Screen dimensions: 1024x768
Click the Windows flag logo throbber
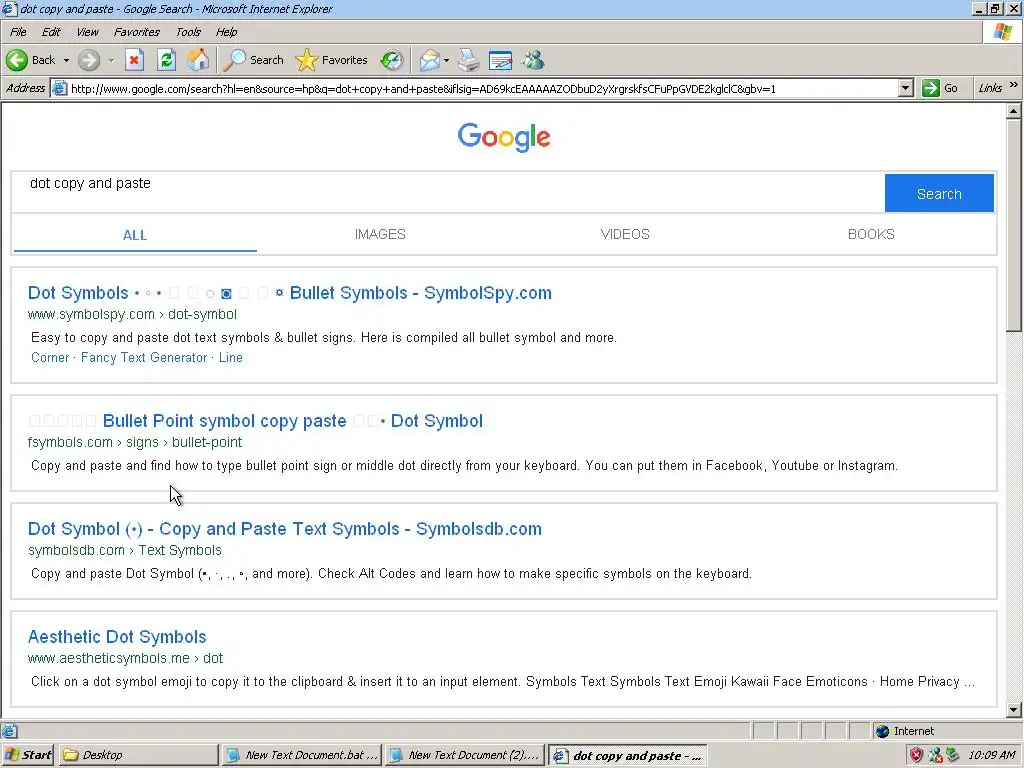coord(1003,31)
